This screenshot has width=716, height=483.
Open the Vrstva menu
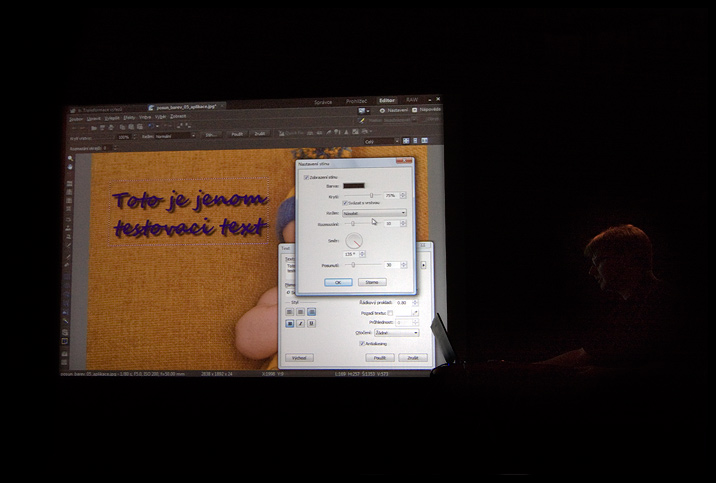(145, 117)
